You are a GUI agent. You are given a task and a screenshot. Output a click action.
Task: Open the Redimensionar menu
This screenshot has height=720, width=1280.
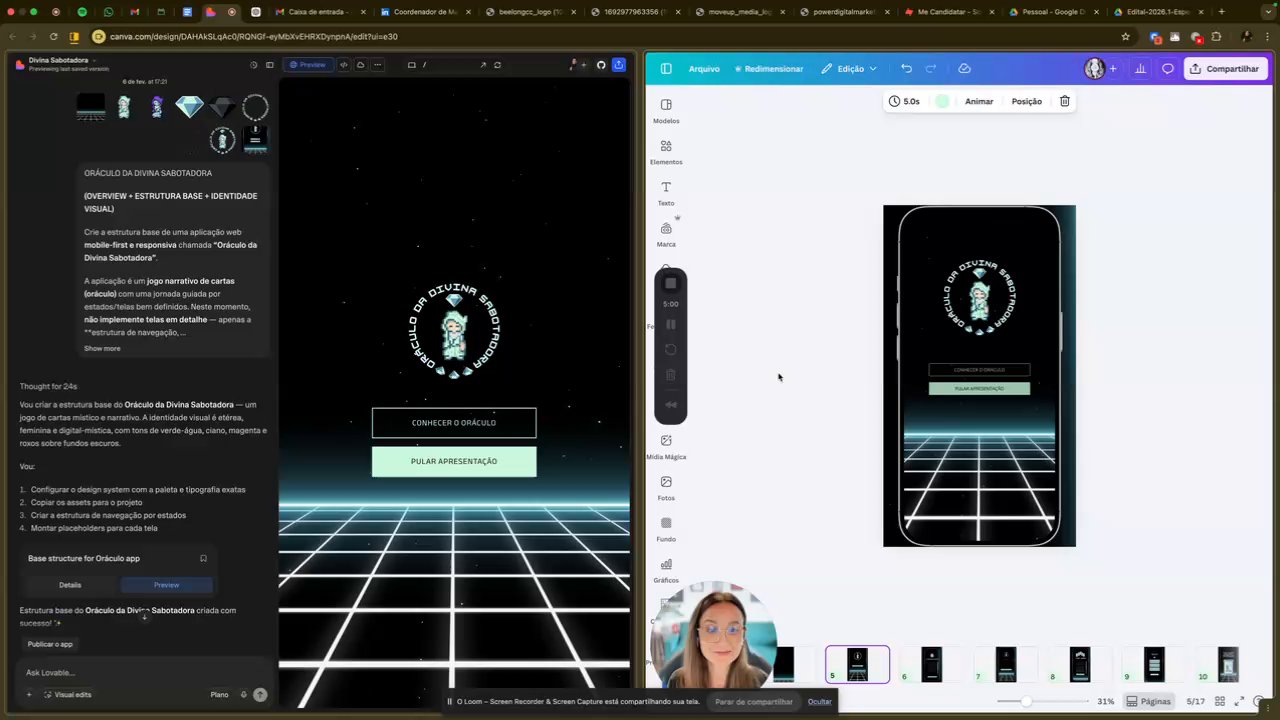coord(768,68)
